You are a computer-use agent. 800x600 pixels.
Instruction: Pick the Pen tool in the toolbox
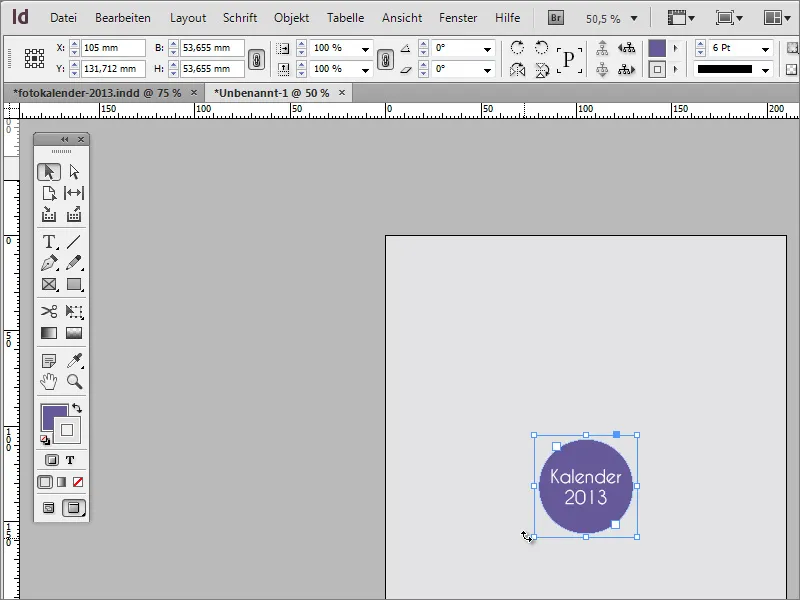pos(48,263)
